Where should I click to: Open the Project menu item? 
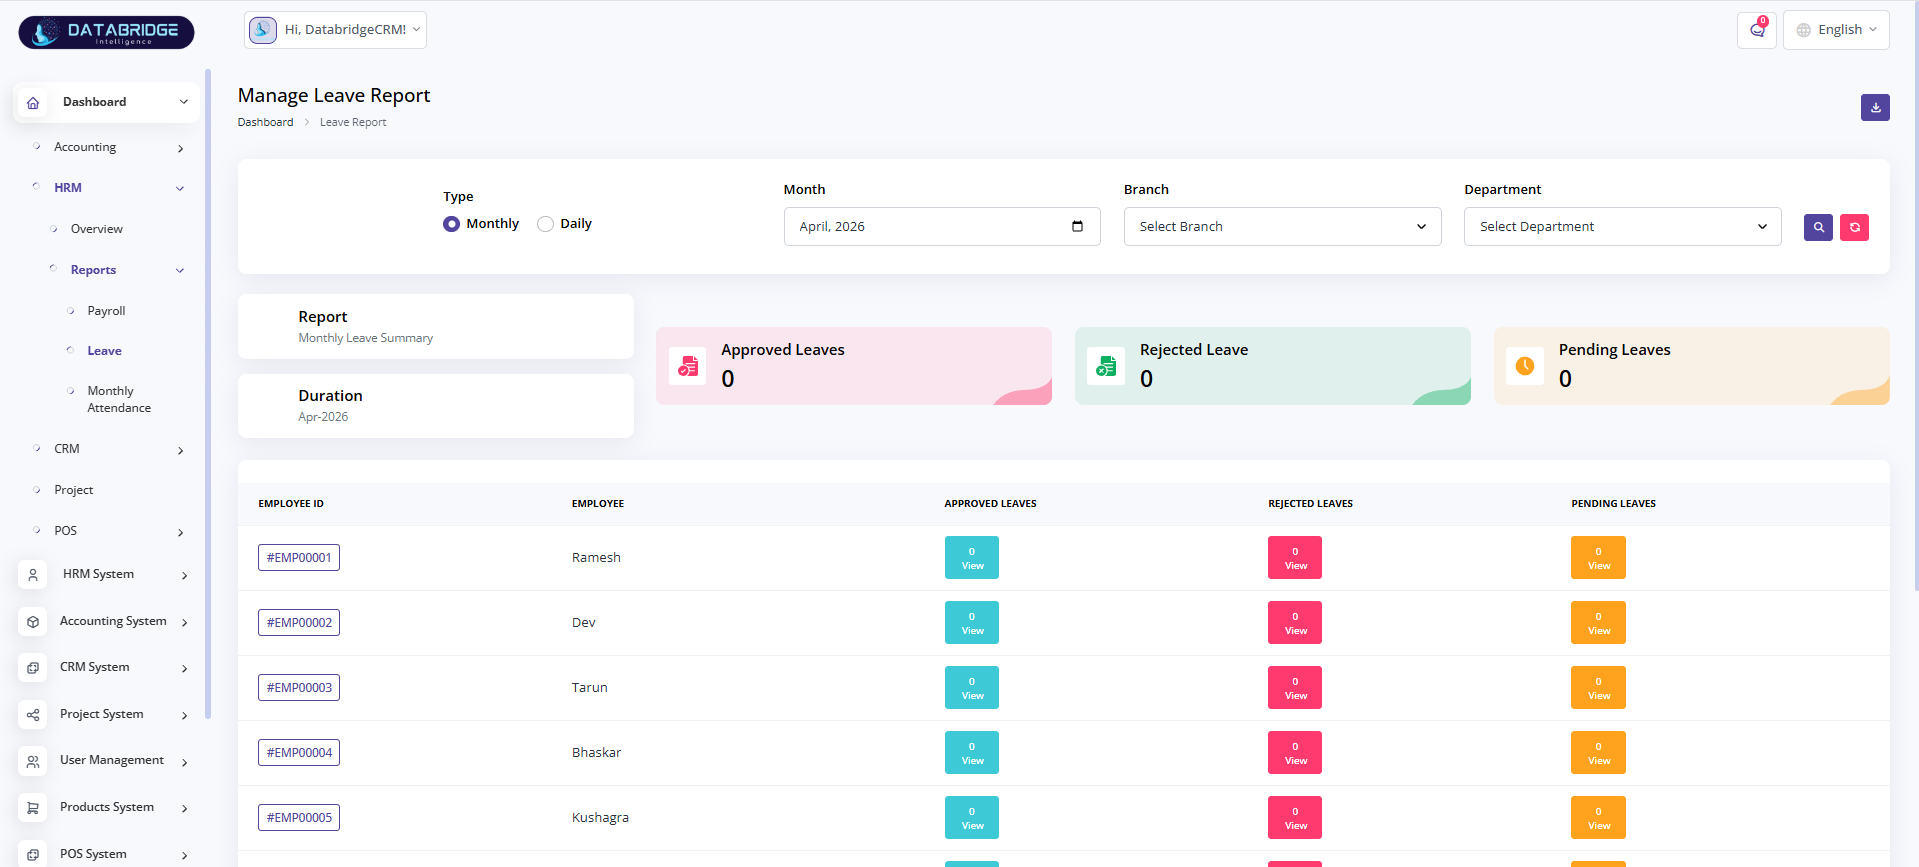coord(74,490)
